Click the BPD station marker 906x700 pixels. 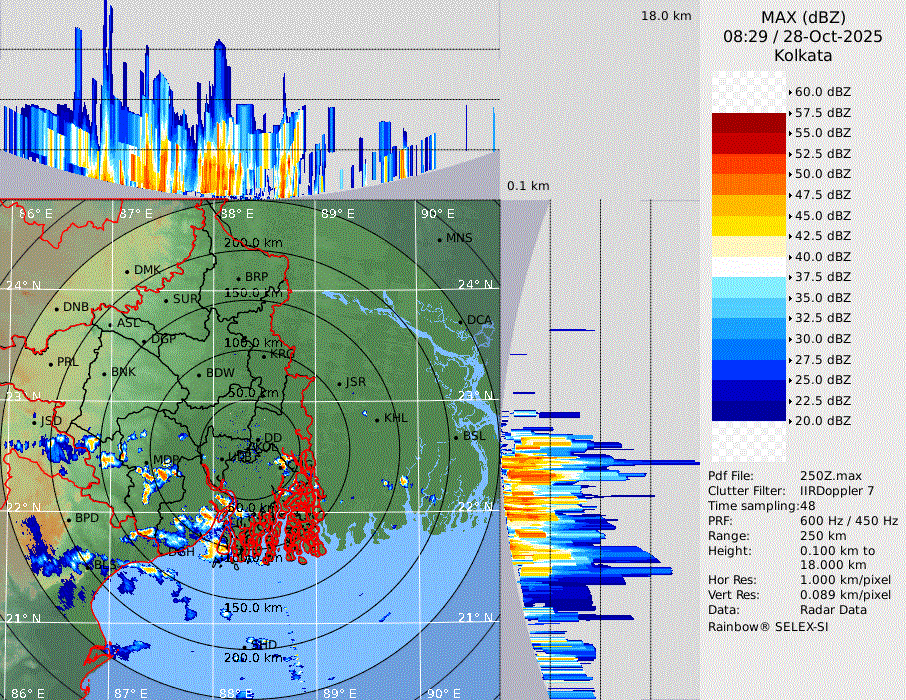pos(69,520)
